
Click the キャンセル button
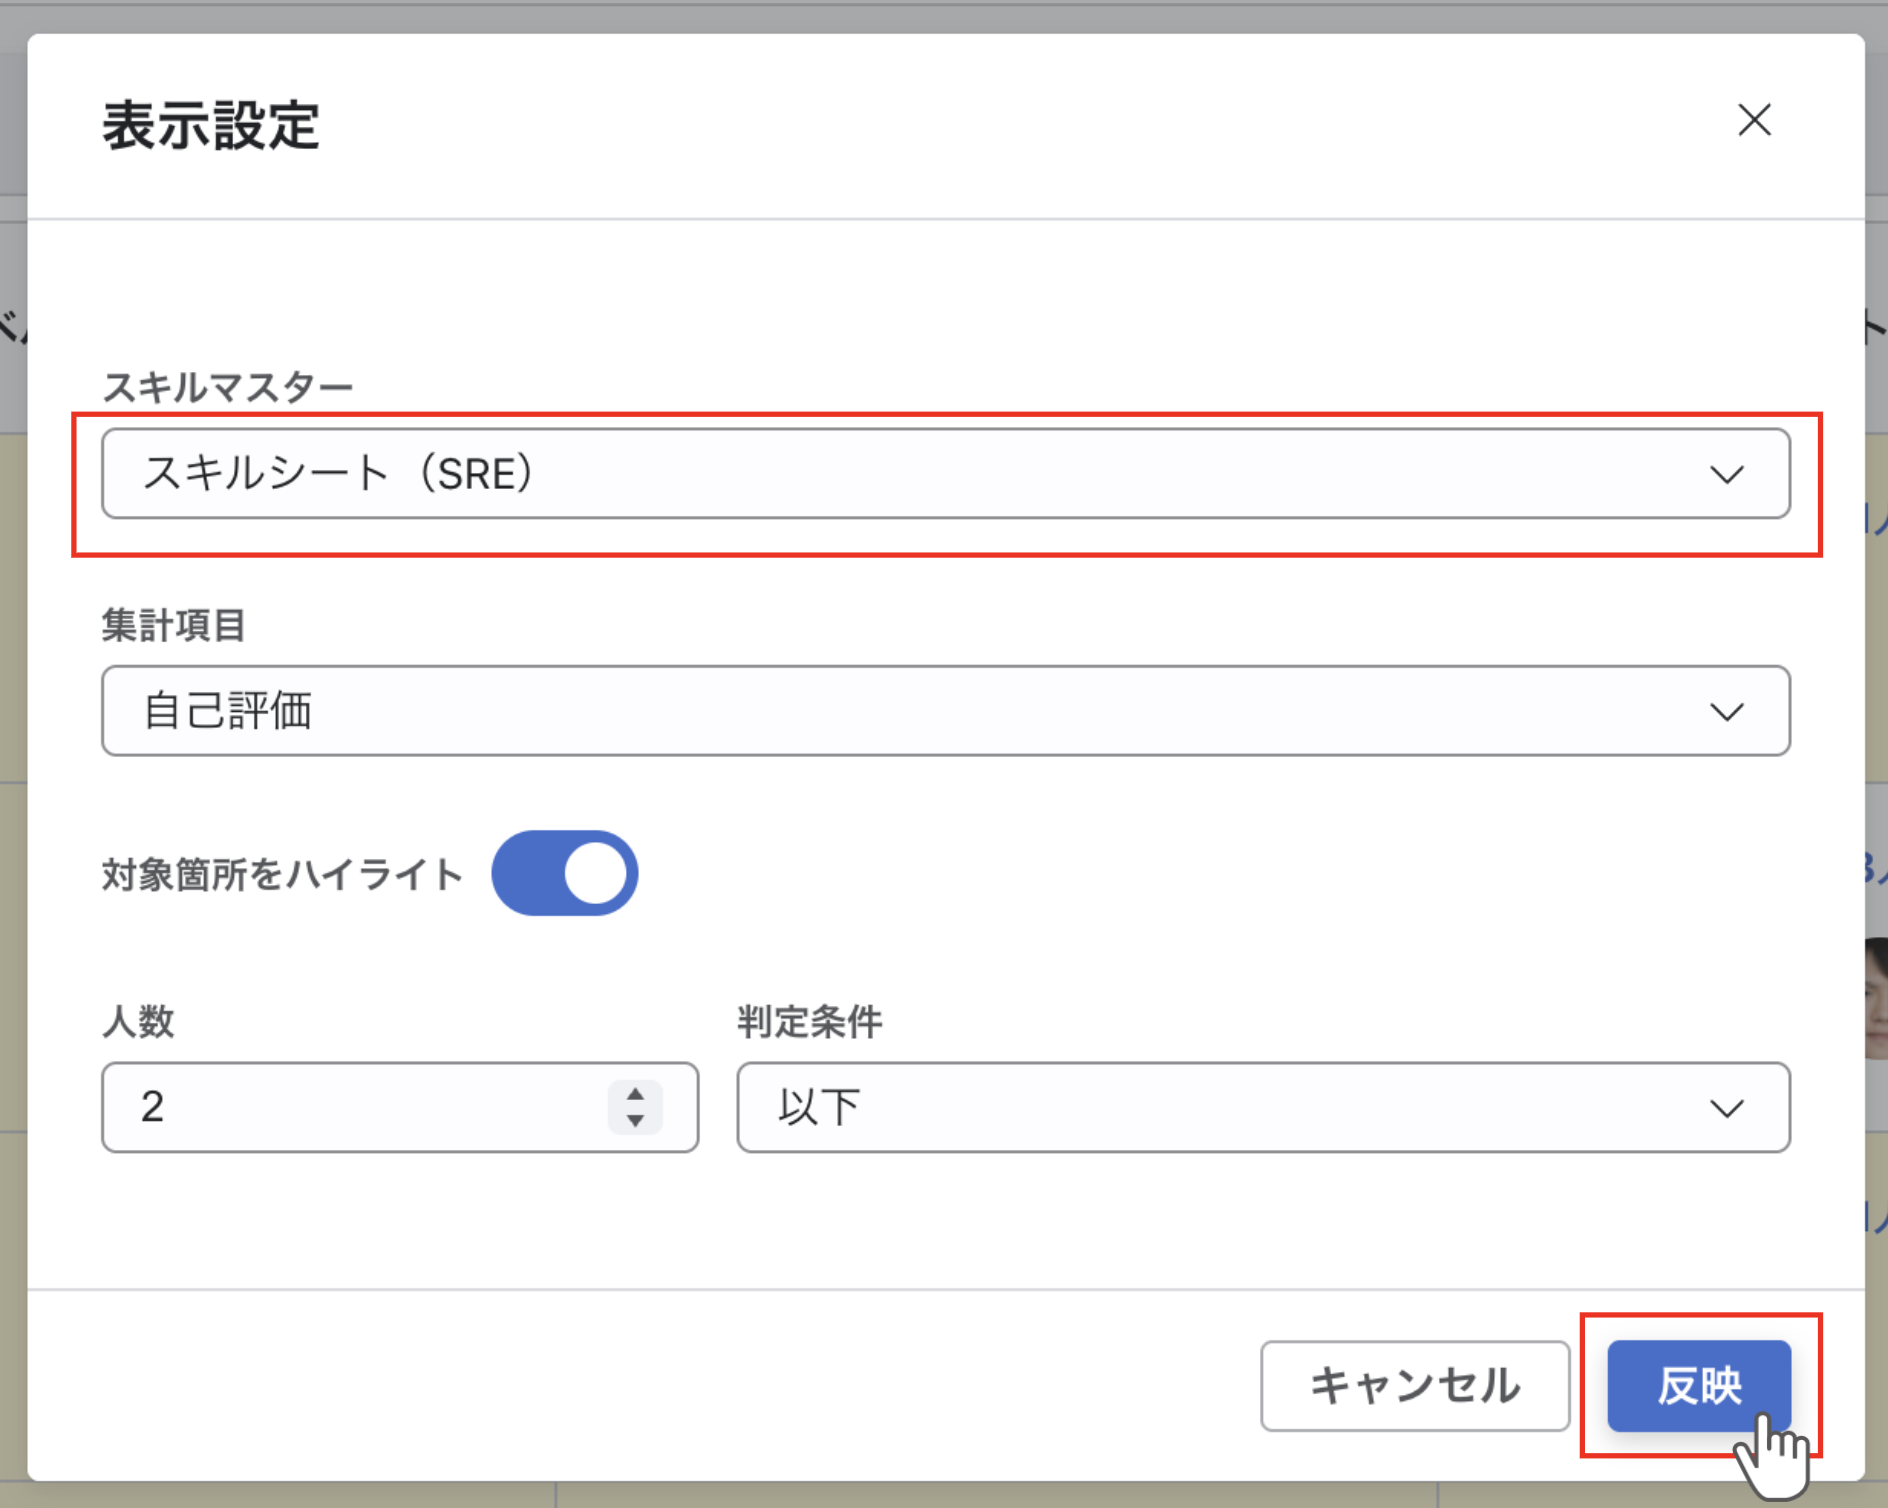(1415, 1386)
